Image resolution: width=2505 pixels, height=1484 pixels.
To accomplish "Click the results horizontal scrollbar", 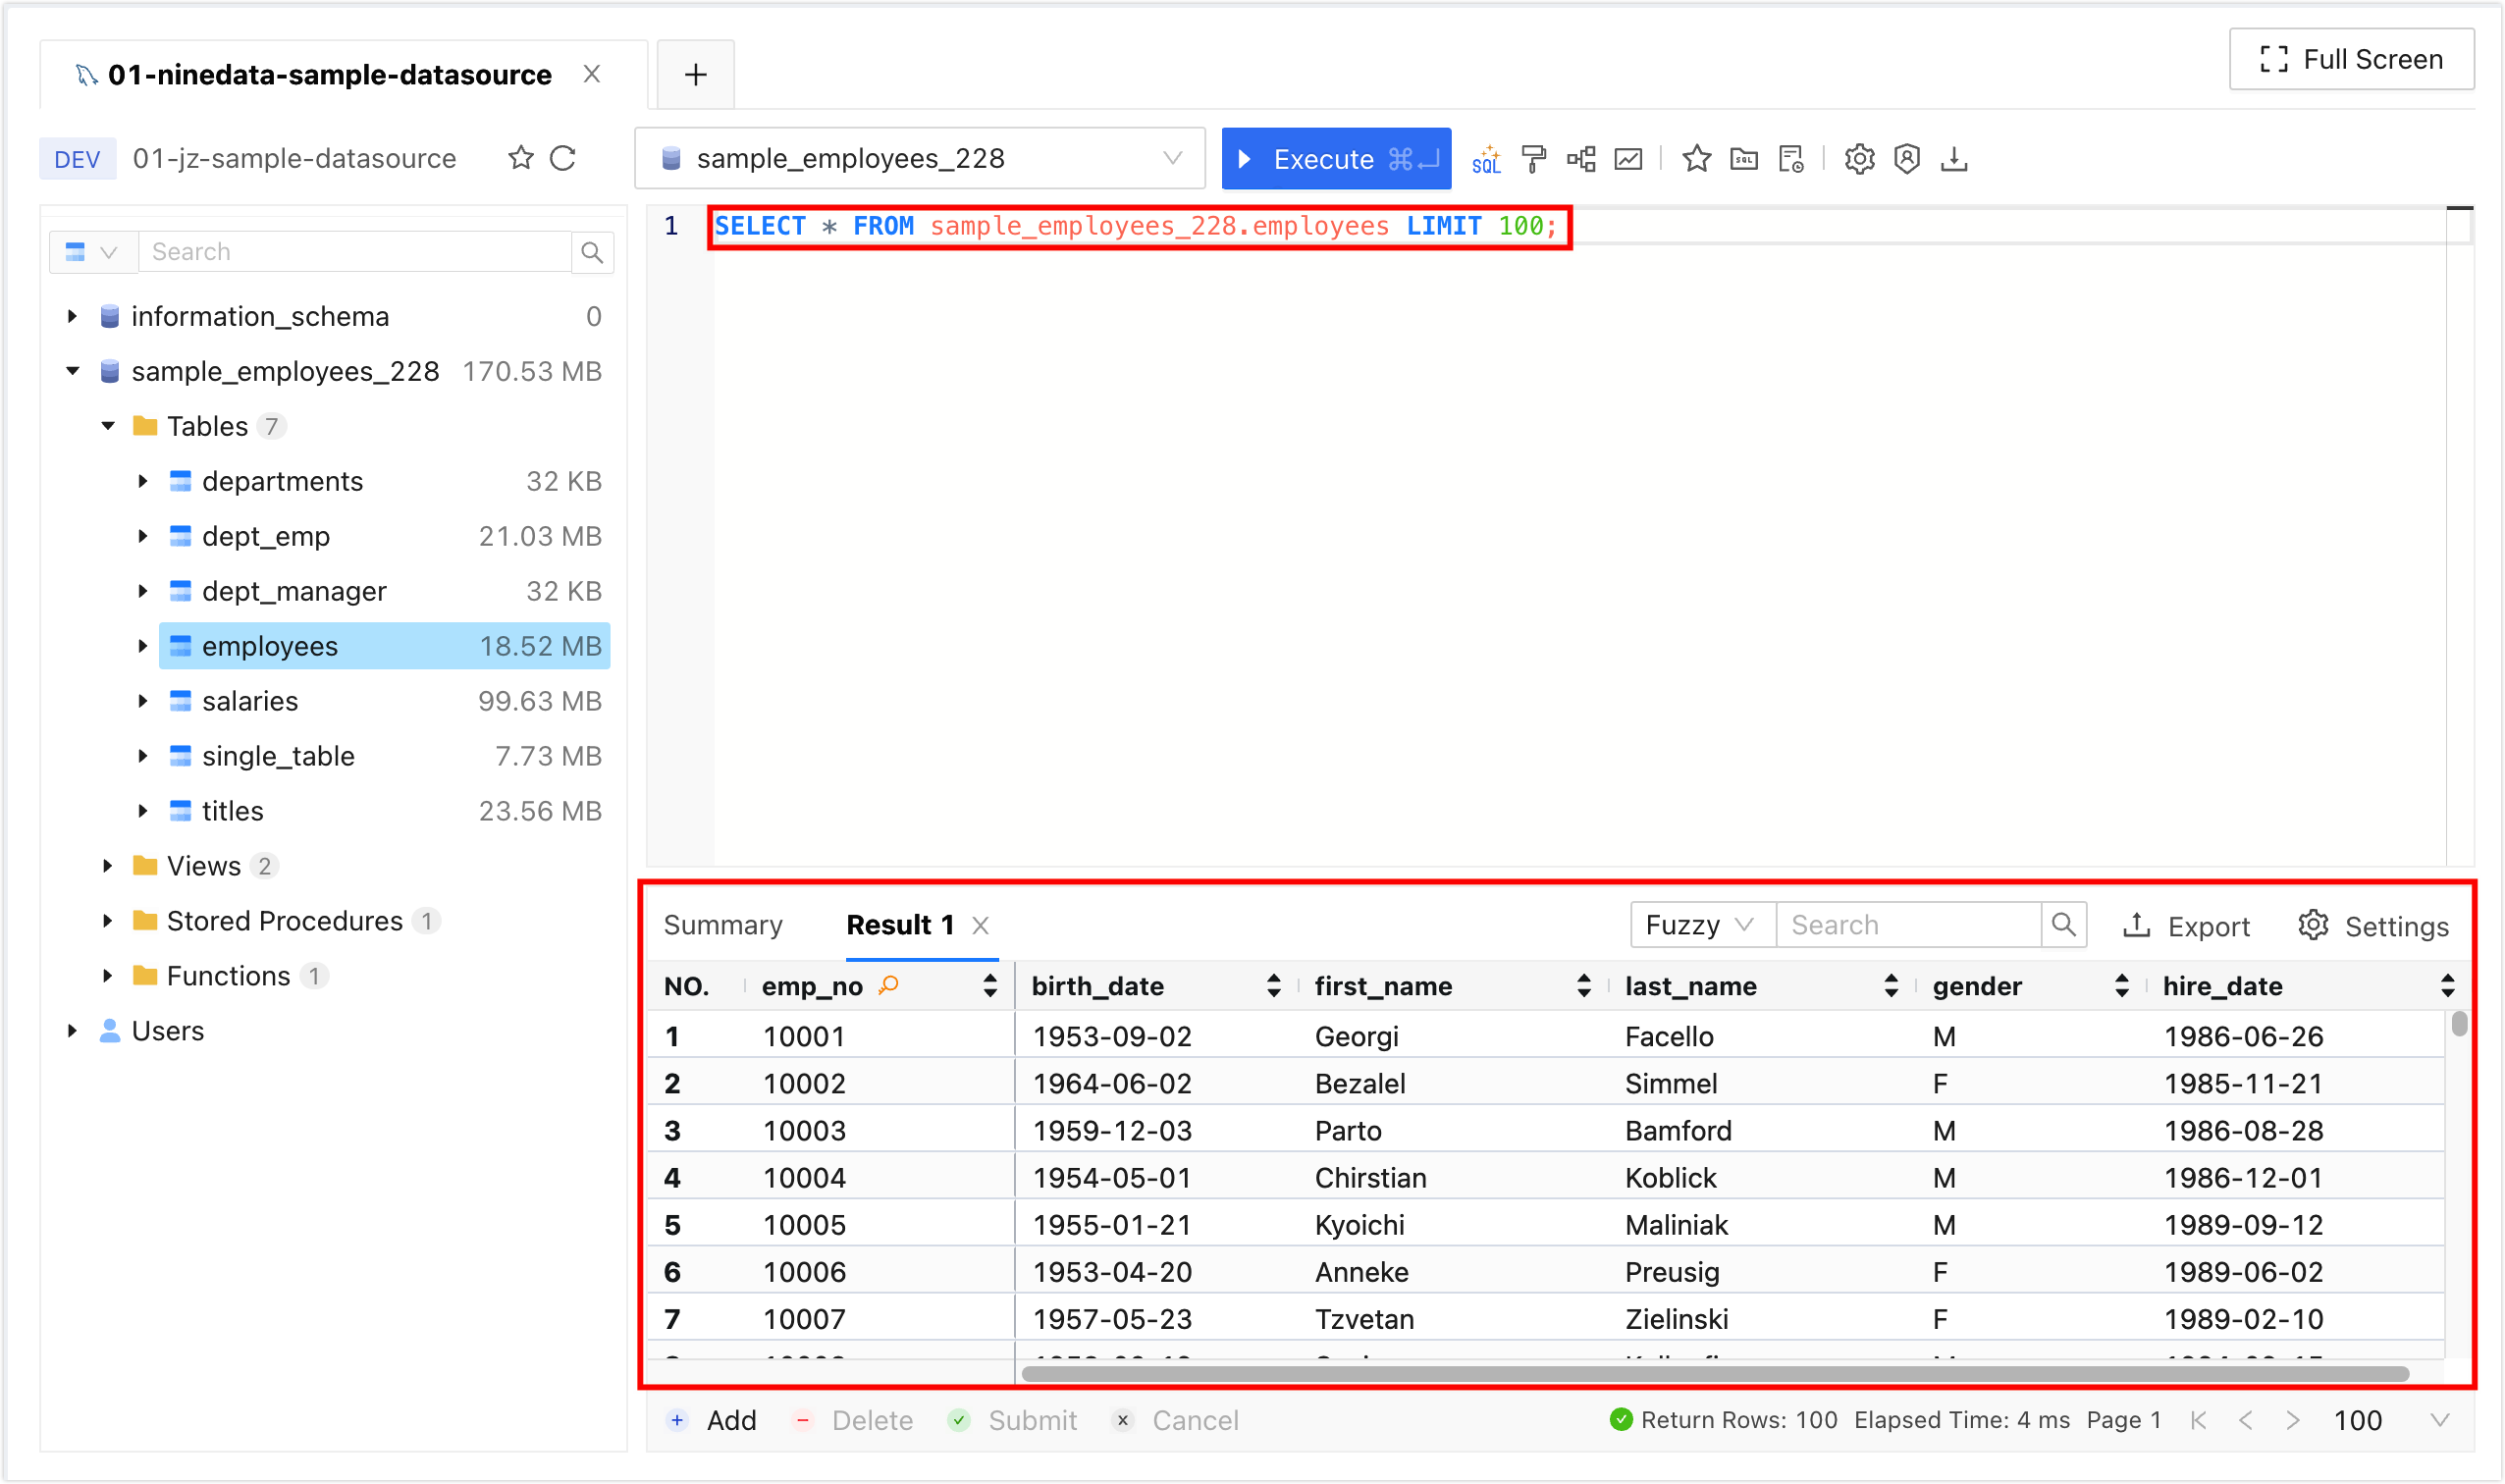I will 1715,1374.
